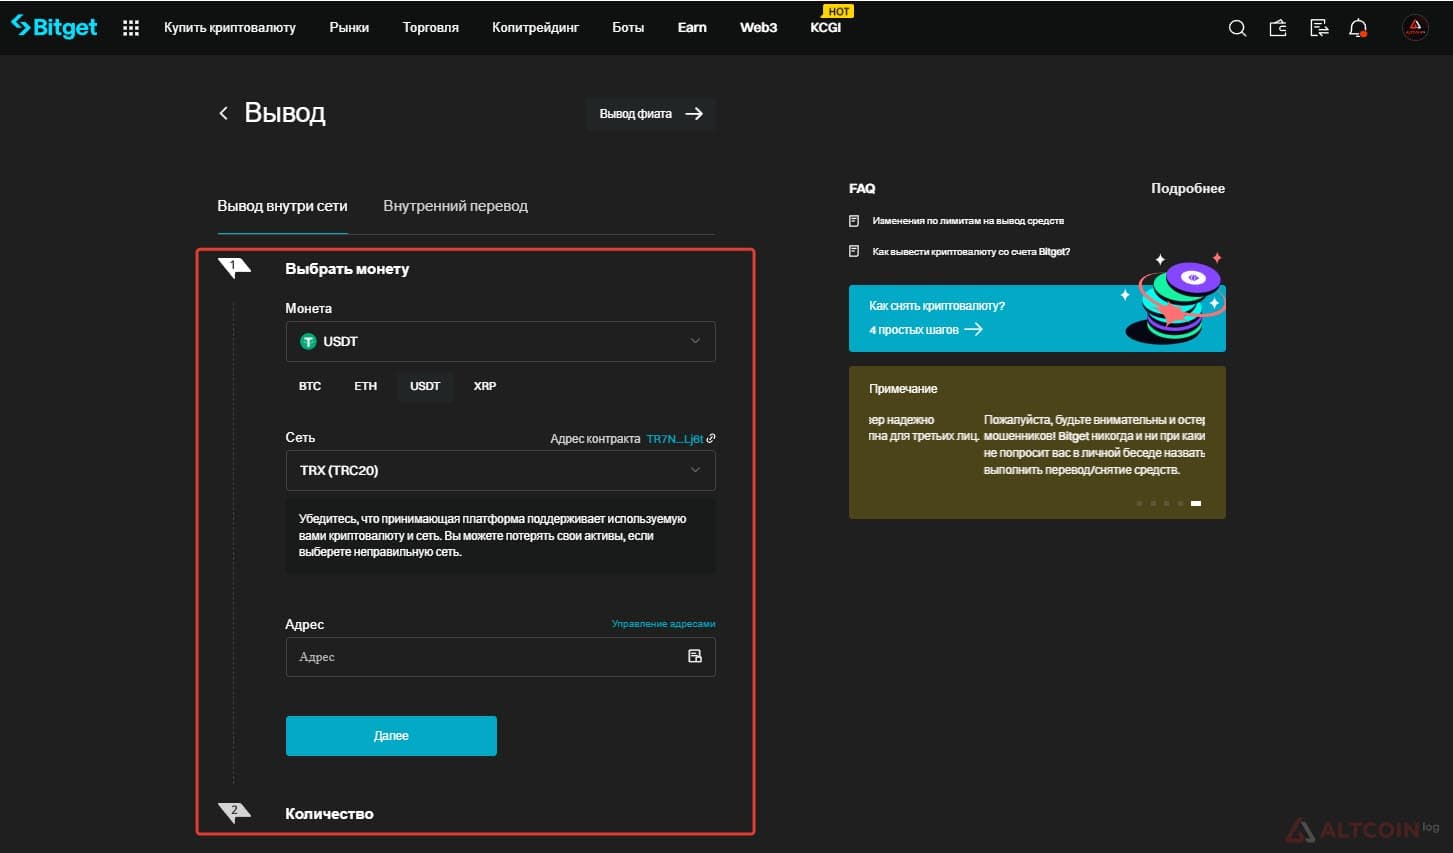1453x853 pixels.
Task: Open the Web3 menu
Action: coord(758,28)
